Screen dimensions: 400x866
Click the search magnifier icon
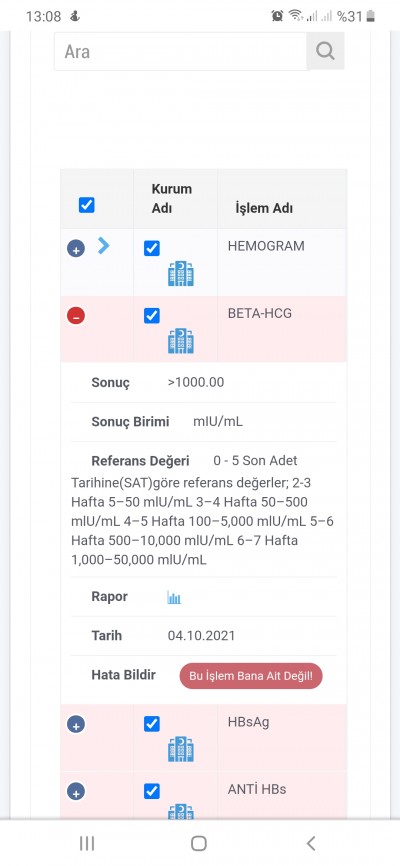pos(325,51)
